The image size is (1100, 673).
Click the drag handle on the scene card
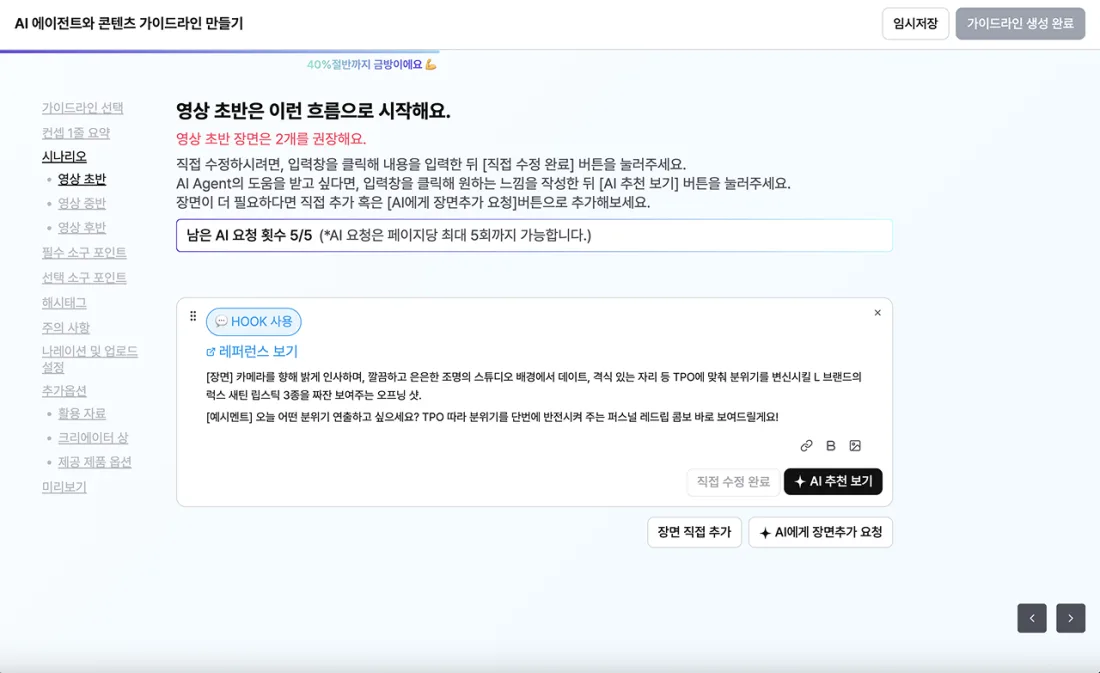[193, 316]
